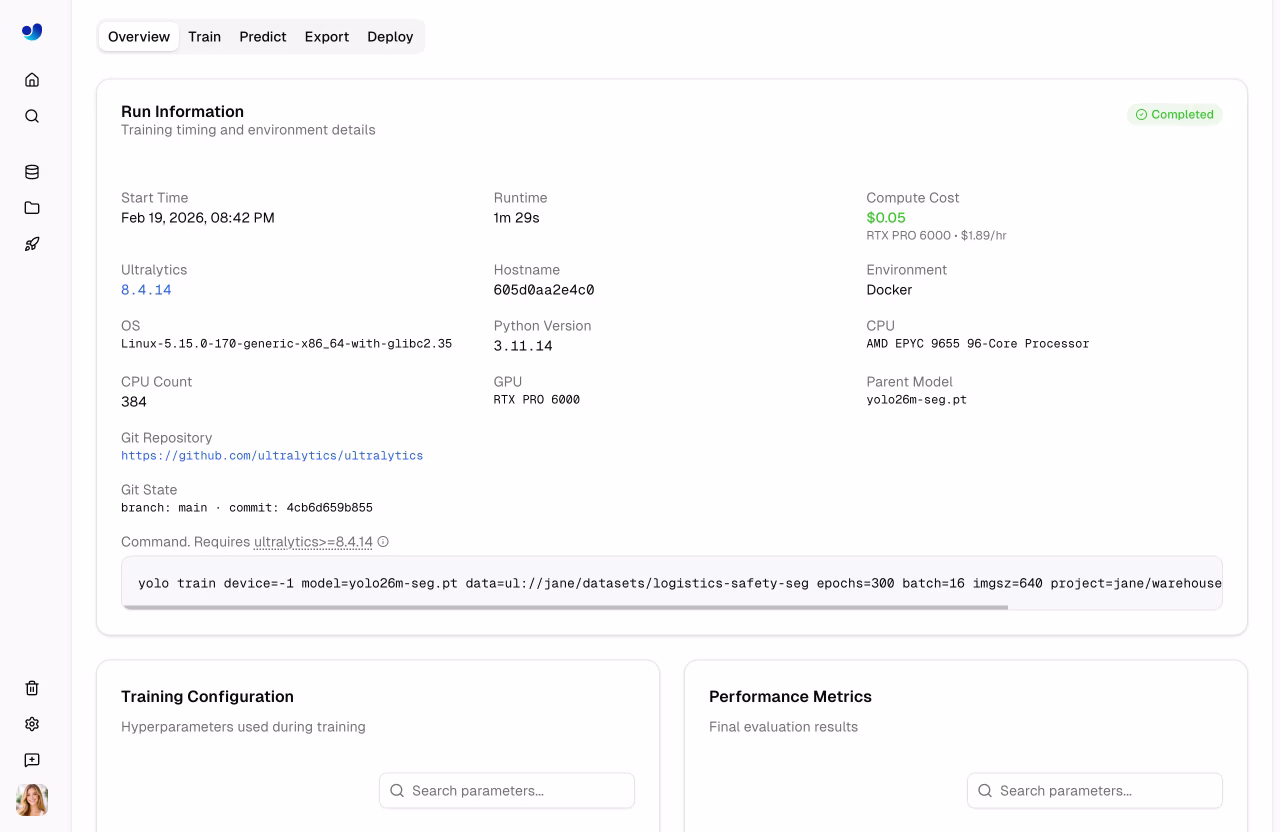Switch to the Deploy tab
Viewport: 1280px width, 832px height.
[x=389, y=36]
